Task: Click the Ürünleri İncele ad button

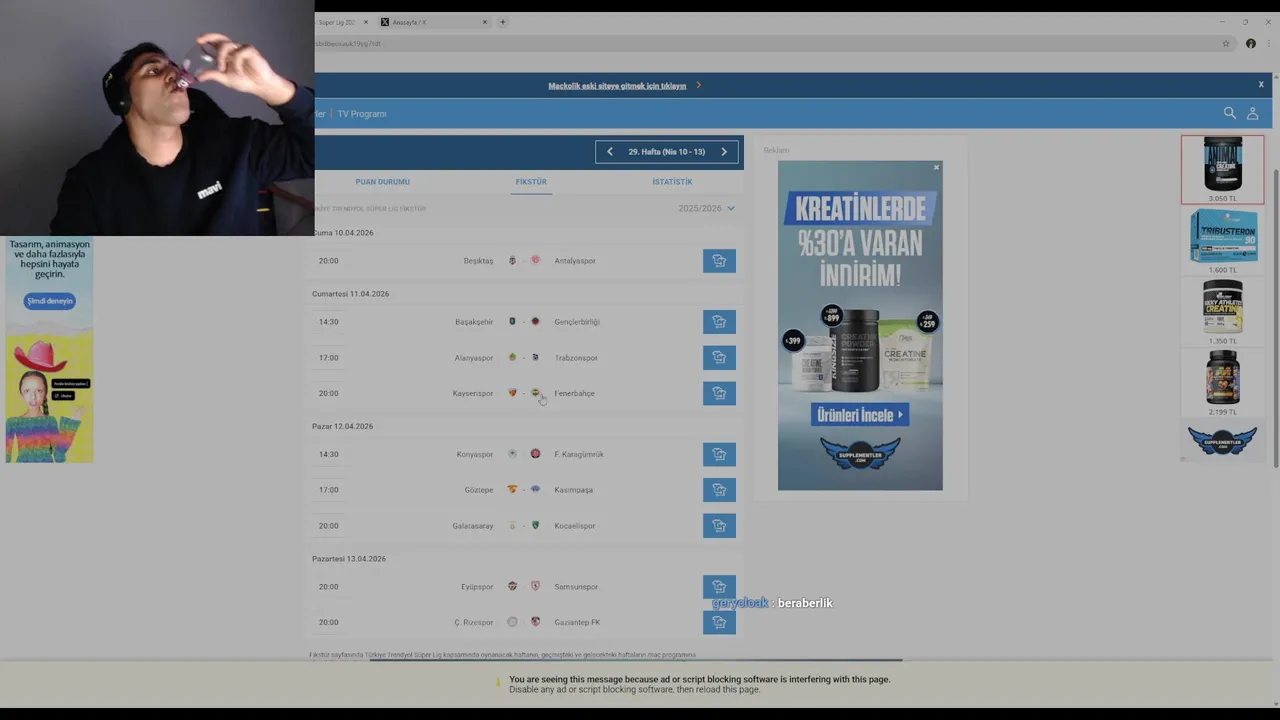Action: point(860,415)
